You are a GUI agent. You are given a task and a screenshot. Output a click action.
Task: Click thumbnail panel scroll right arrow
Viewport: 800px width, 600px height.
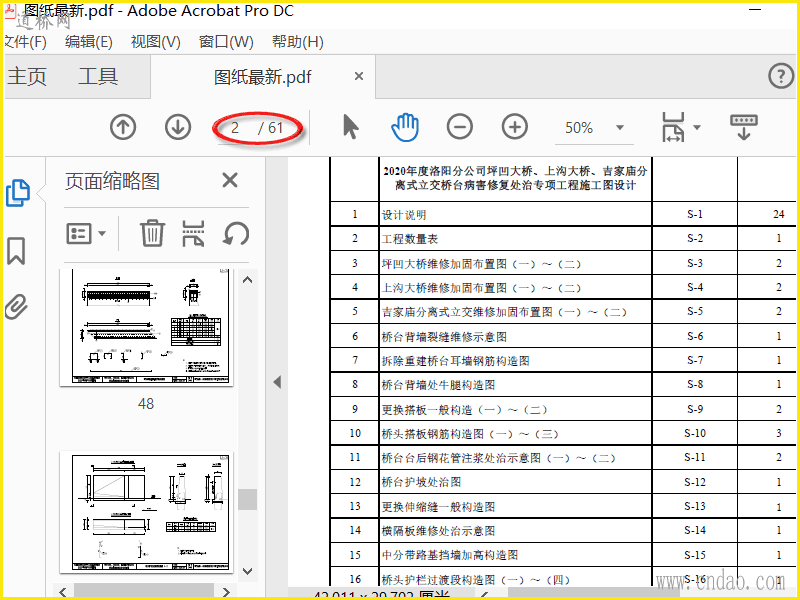[x=226, y=592]
